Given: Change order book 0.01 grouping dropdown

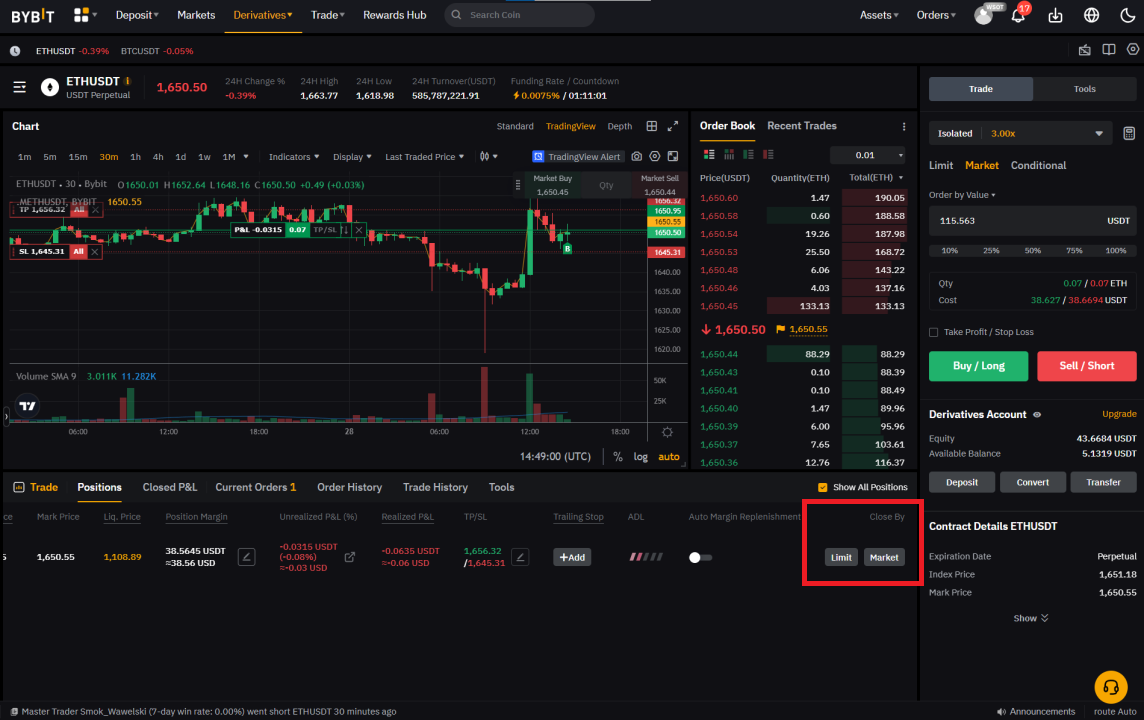Looking at the screenshot, I should pos(868,155).
